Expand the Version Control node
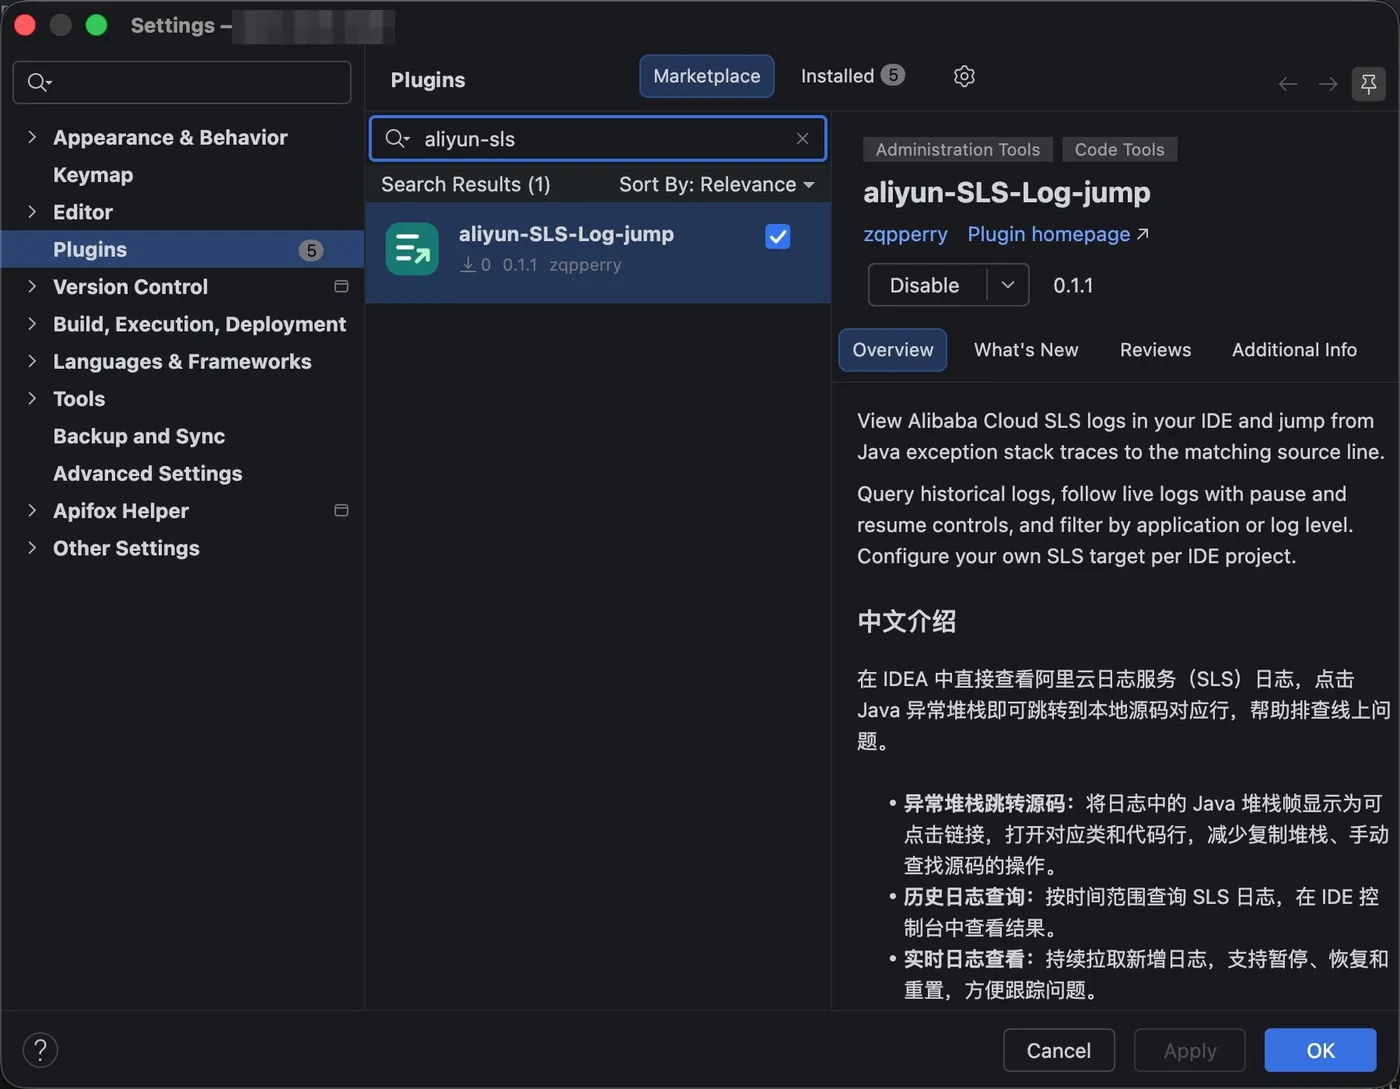Image resolution: width=1400 pixels, height=1089 pixels. pyautogui.click(x=32, y=287)
